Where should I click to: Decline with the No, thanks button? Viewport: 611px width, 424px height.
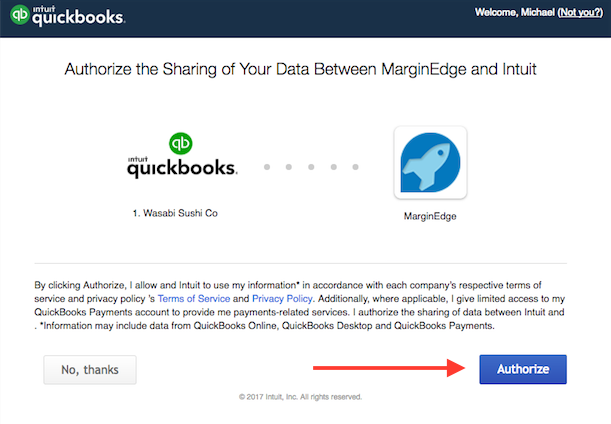point(90,370)
